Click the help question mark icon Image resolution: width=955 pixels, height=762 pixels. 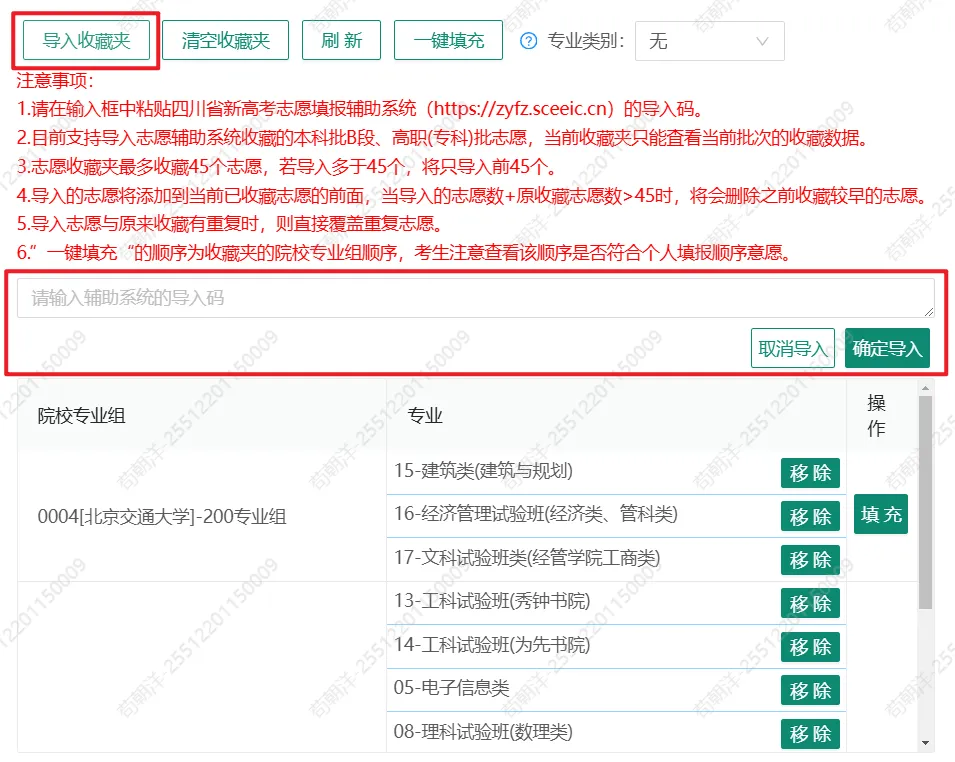[x=529, y=41]
